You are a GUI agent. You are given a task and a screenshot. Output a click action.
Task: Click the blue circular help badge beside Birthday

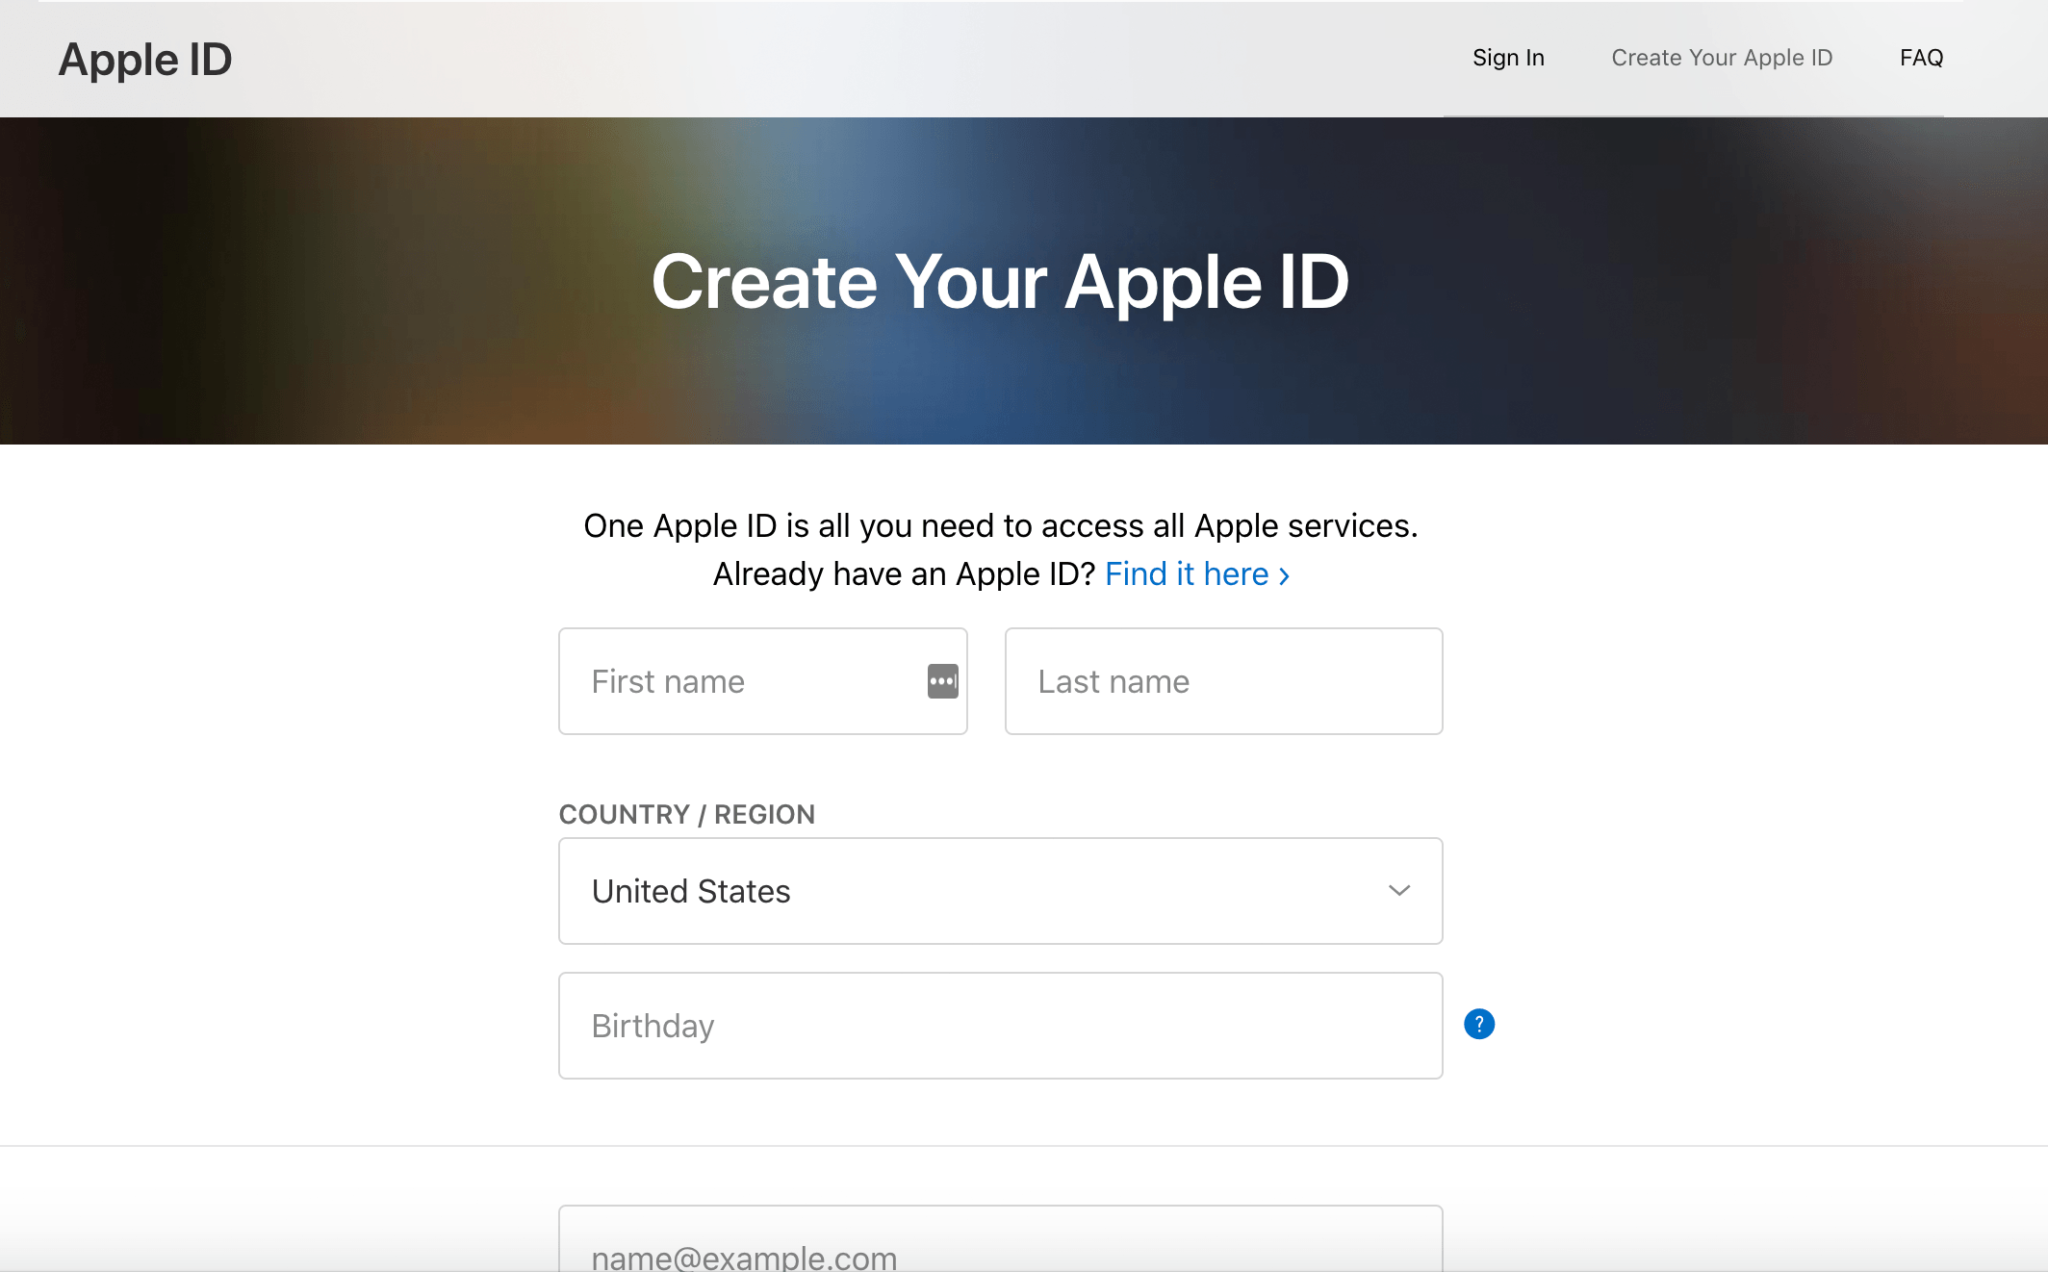(1480, 1024)
